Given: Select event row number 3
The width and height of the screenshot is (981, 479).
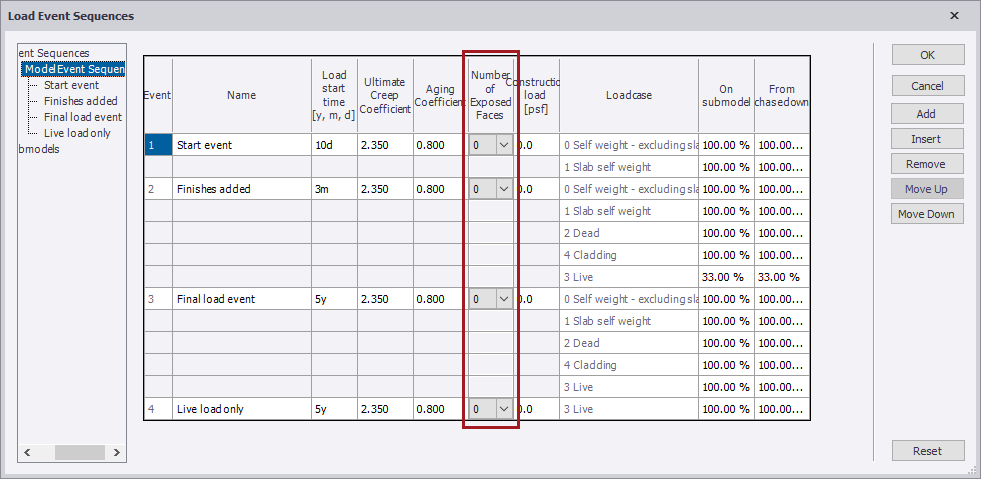Looking at the screenshot, I should click(158, 299).
